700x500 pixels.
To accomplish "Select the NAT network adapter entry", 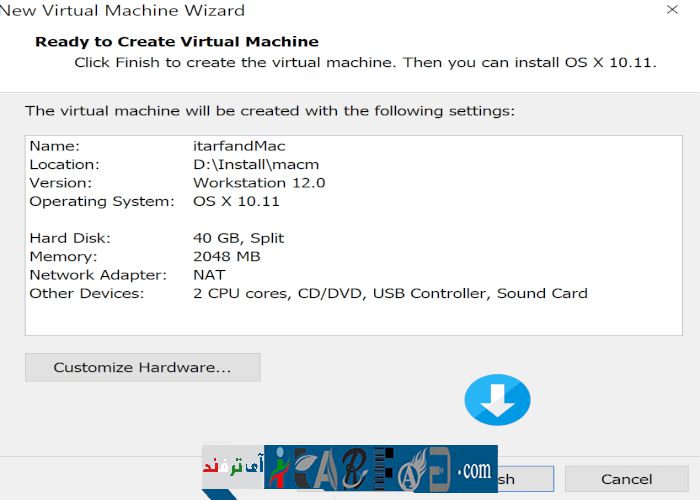I will point(209,274).
